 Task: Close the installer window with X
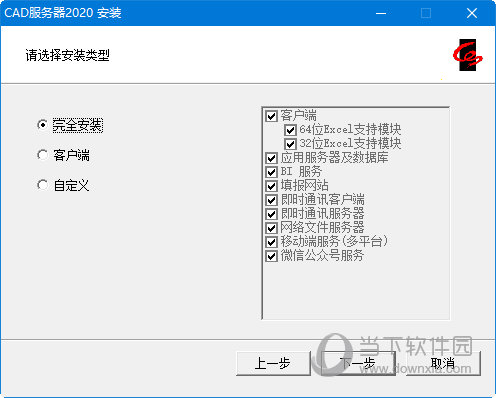tap(472, 13)
